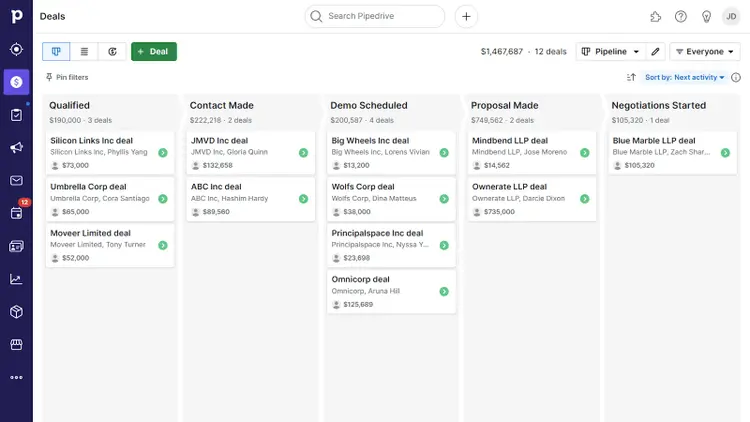Toggle sort direction arrow icon

(x=631, y=77)
